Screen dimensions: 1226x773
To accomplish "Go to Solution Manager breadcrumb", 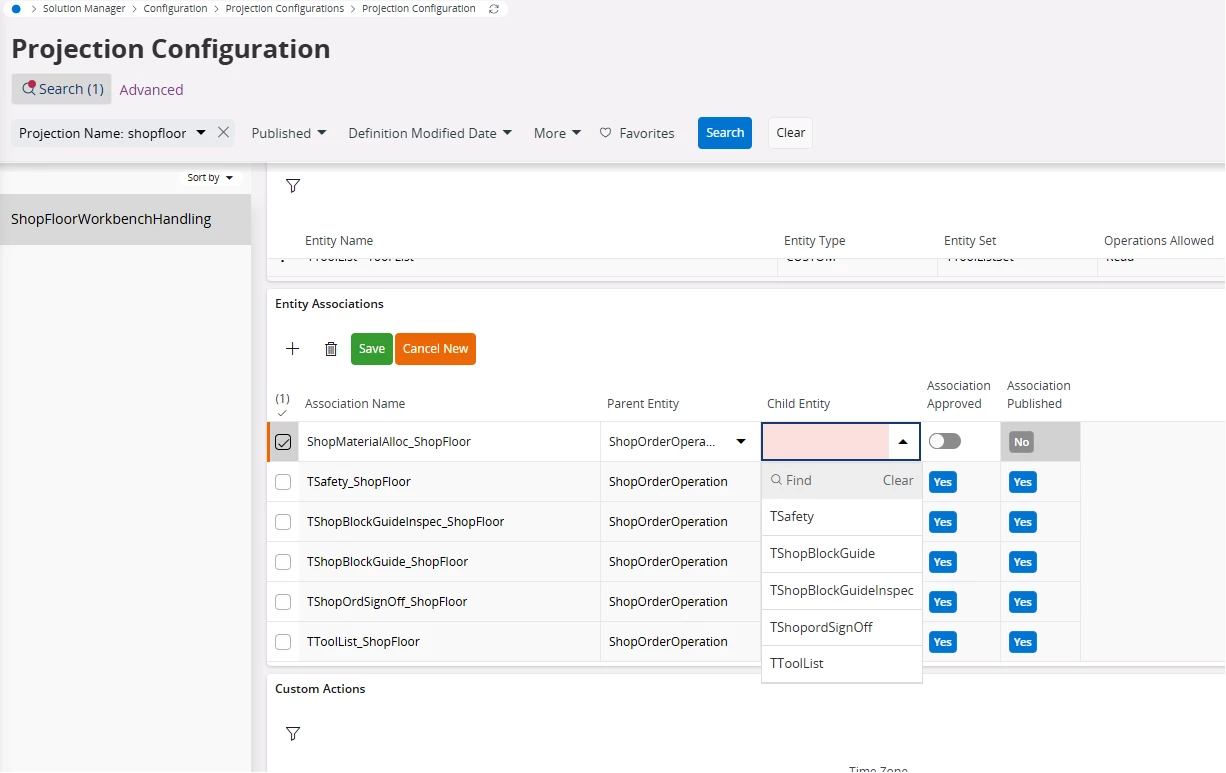I will (84, 8).
